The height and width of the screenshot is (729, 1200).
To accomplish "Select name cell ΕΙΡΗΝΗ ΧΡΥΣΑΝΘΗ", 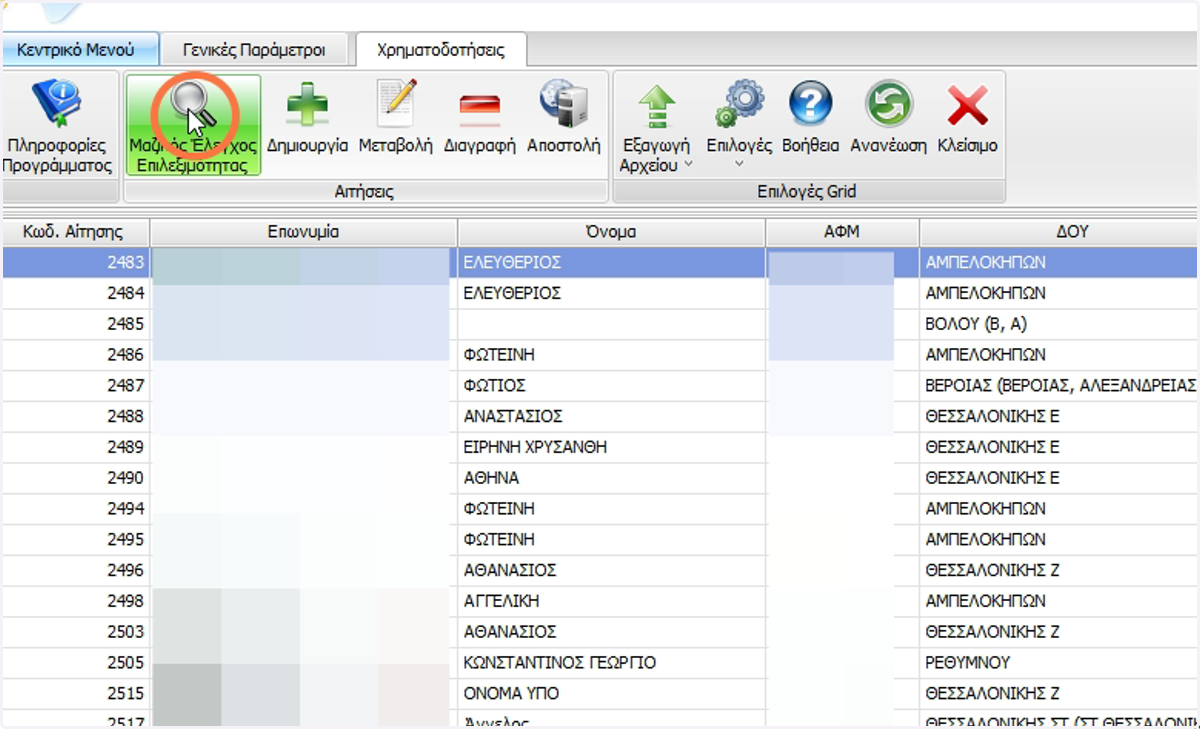I will tap(612, 448).
